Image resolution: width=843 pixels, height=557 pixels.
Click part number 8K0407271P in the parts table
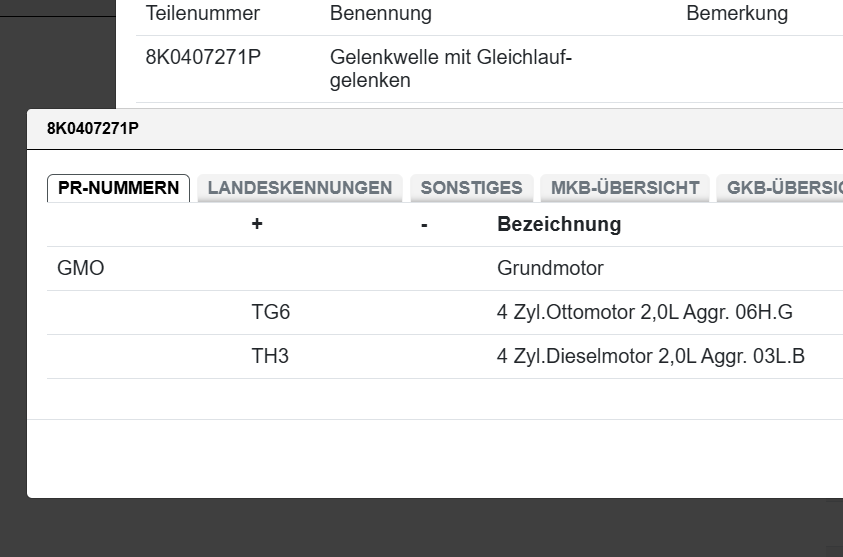coord(203,58)
